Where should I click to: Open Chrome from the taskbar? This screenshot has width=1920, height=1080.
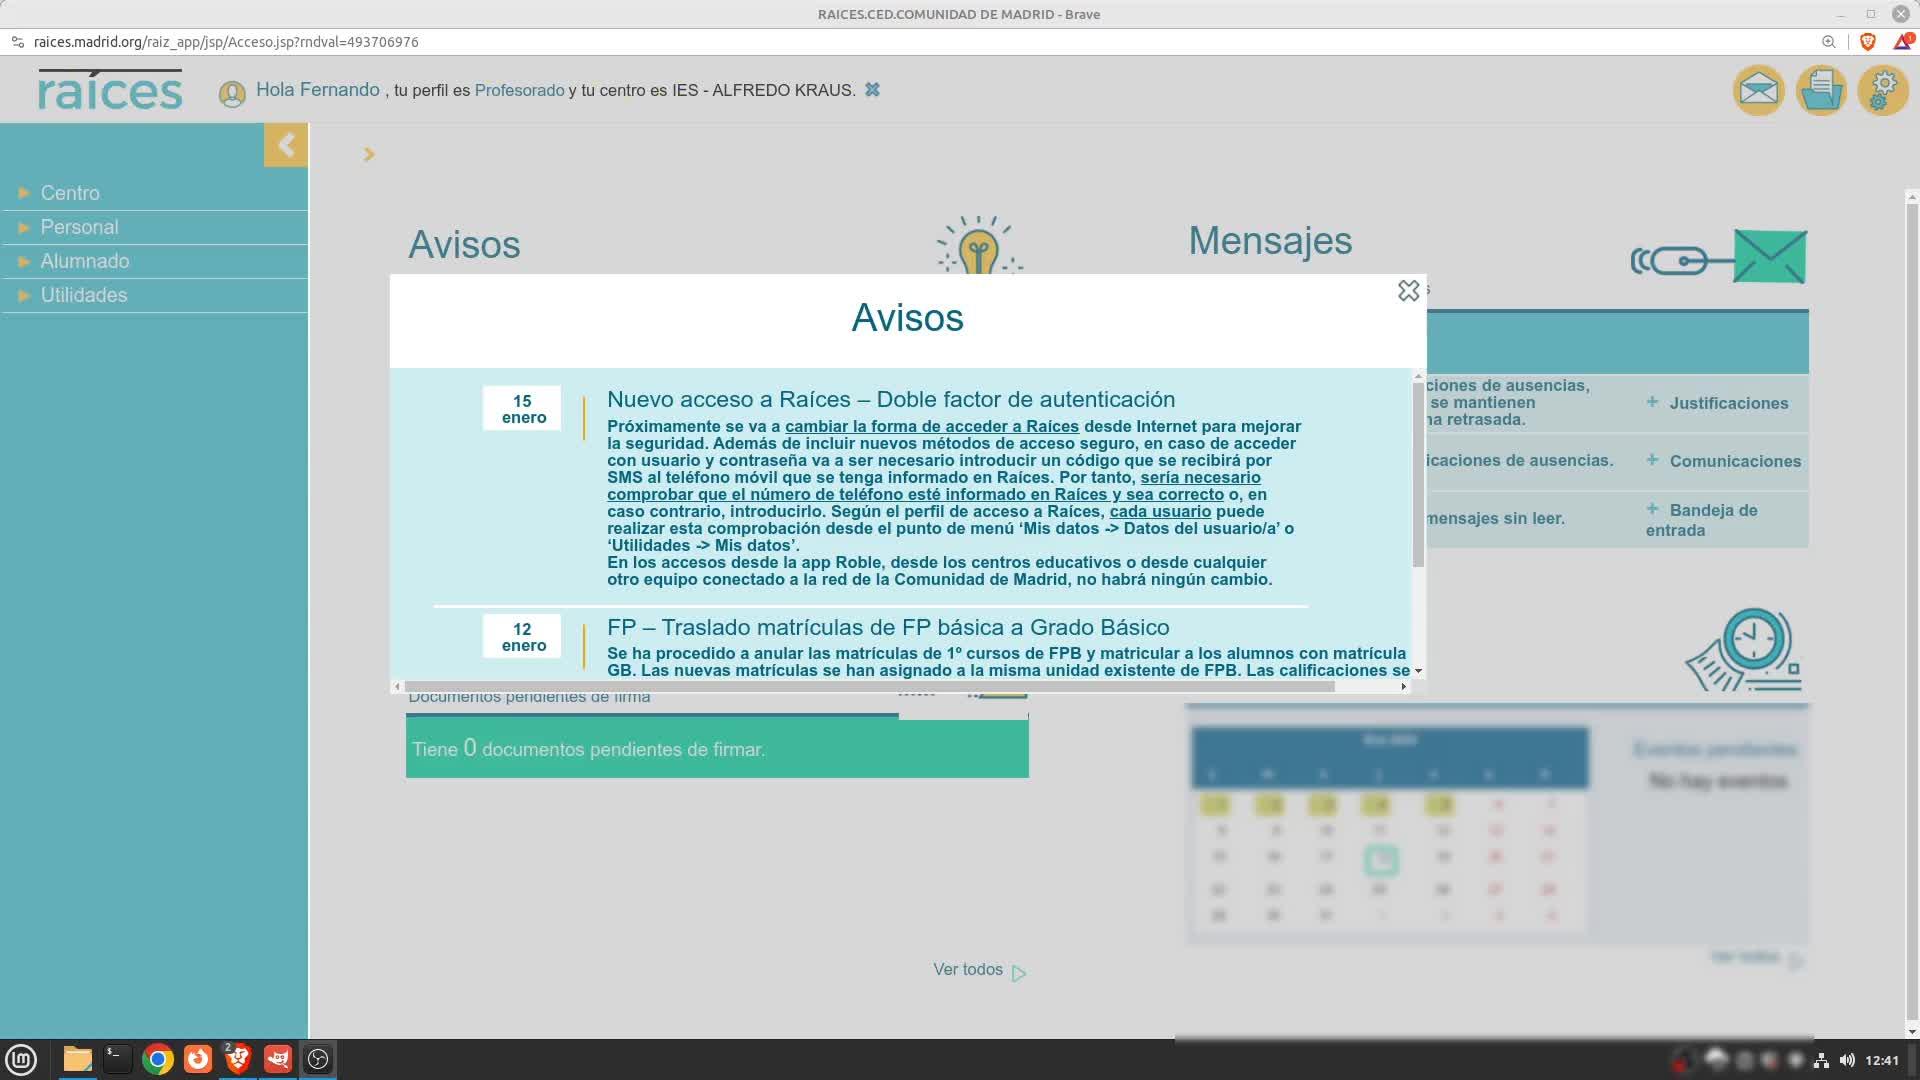point(157,1059)
